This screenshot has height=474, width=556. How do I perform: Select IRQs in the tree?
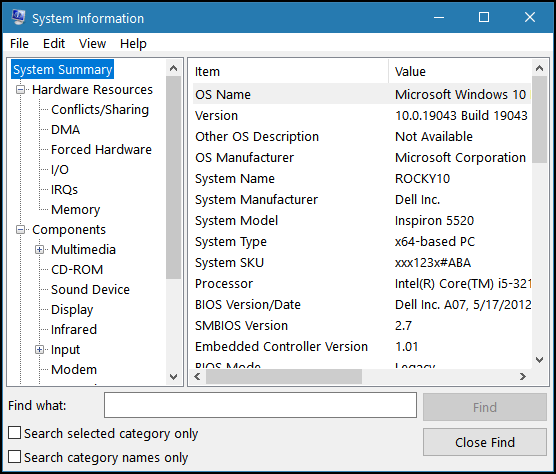pos(64,190)
